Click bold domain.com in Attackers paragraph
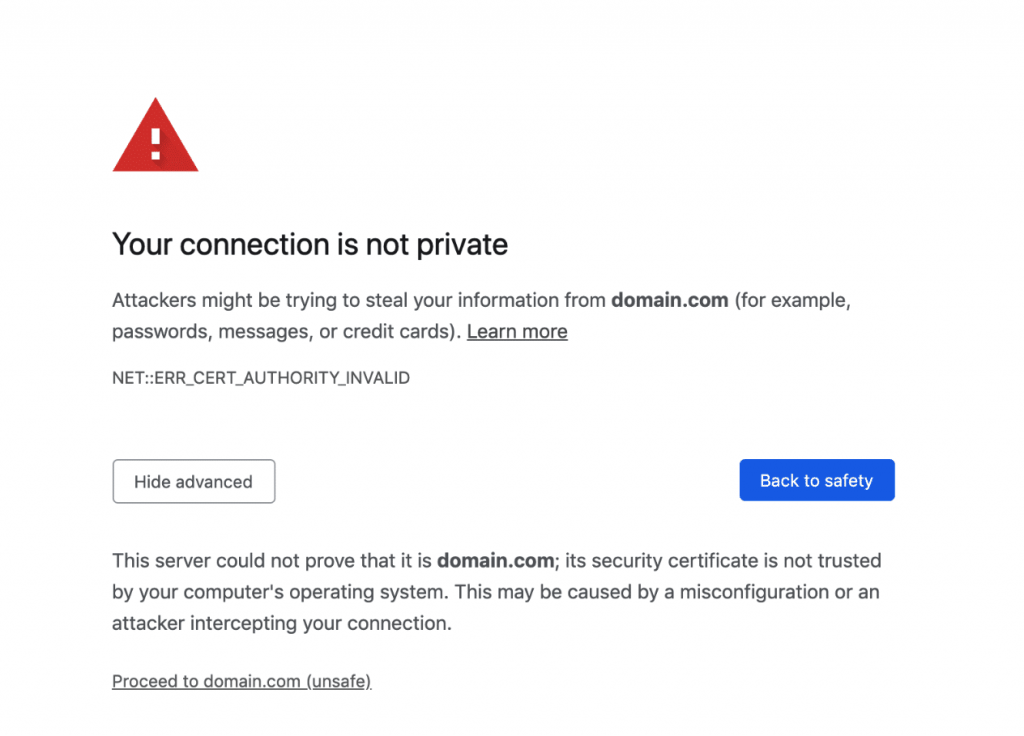The height and width of the screenshot is (736, 1024). pyautogui.click(x=669, y=300)
